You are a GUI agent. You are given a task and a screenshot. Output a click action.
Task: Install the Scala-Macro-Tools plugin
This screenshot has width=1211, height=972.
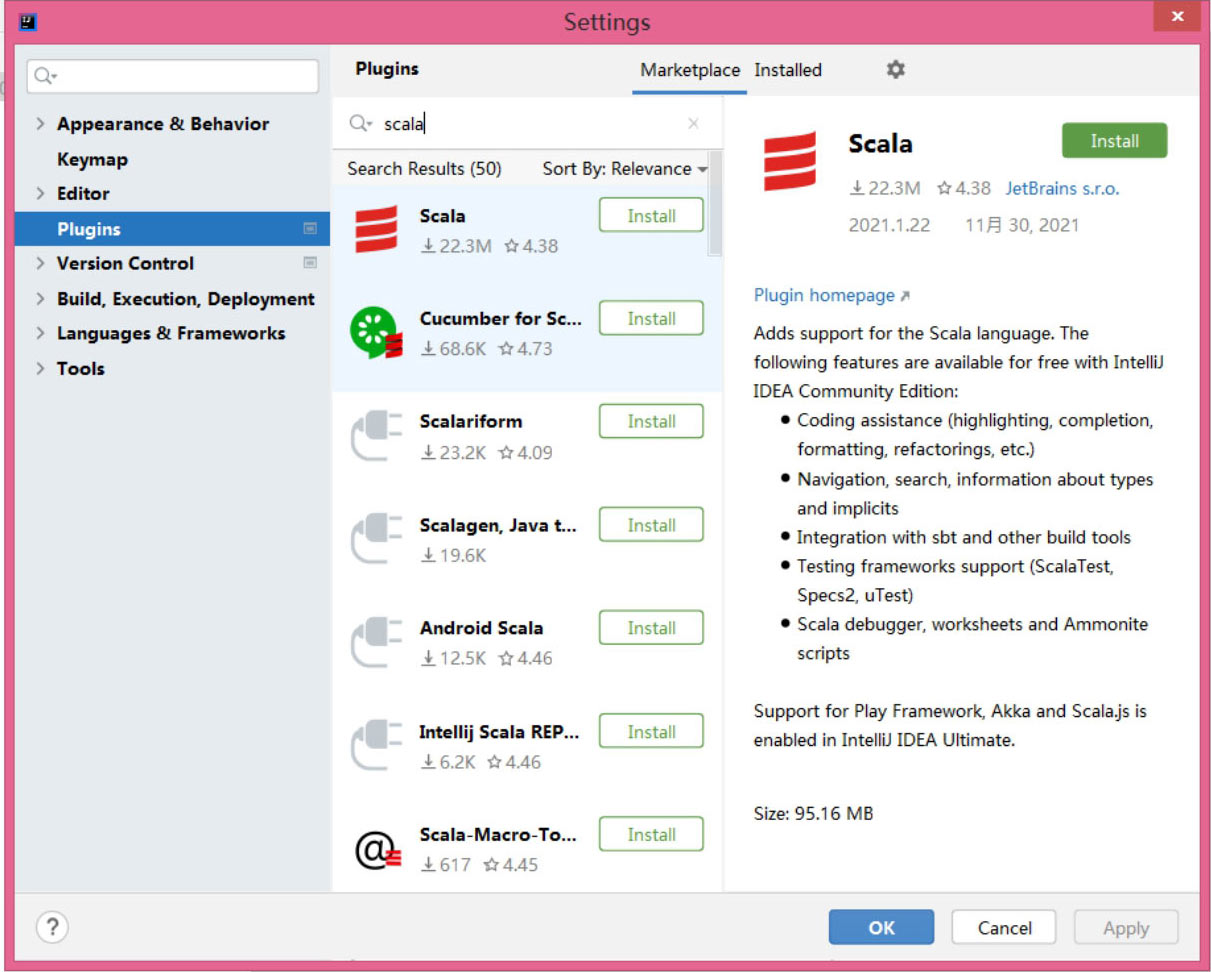651,835
